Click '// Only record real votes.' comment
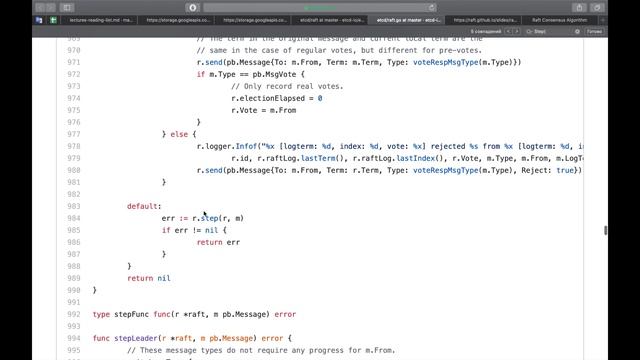The height and width of the screenshot is (360, 640). click(287, 86)
